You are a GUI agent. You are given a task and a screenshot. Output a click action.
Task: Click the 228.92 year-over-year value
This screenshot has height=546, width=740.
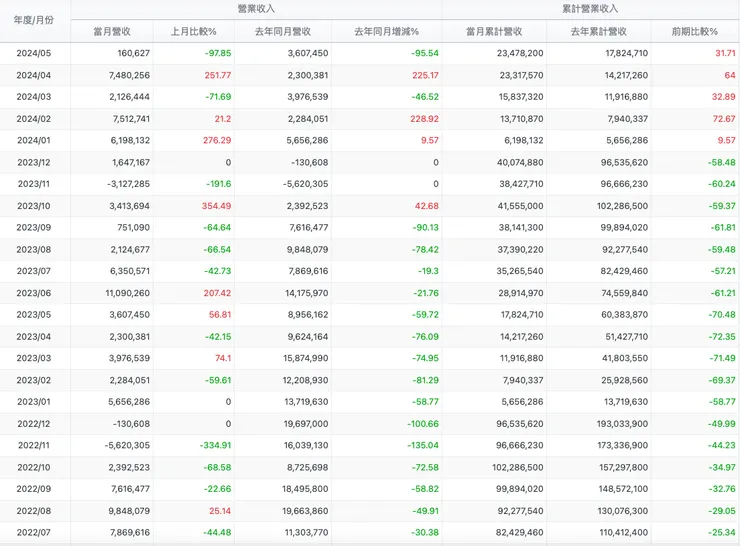click(x=424, y=119)
